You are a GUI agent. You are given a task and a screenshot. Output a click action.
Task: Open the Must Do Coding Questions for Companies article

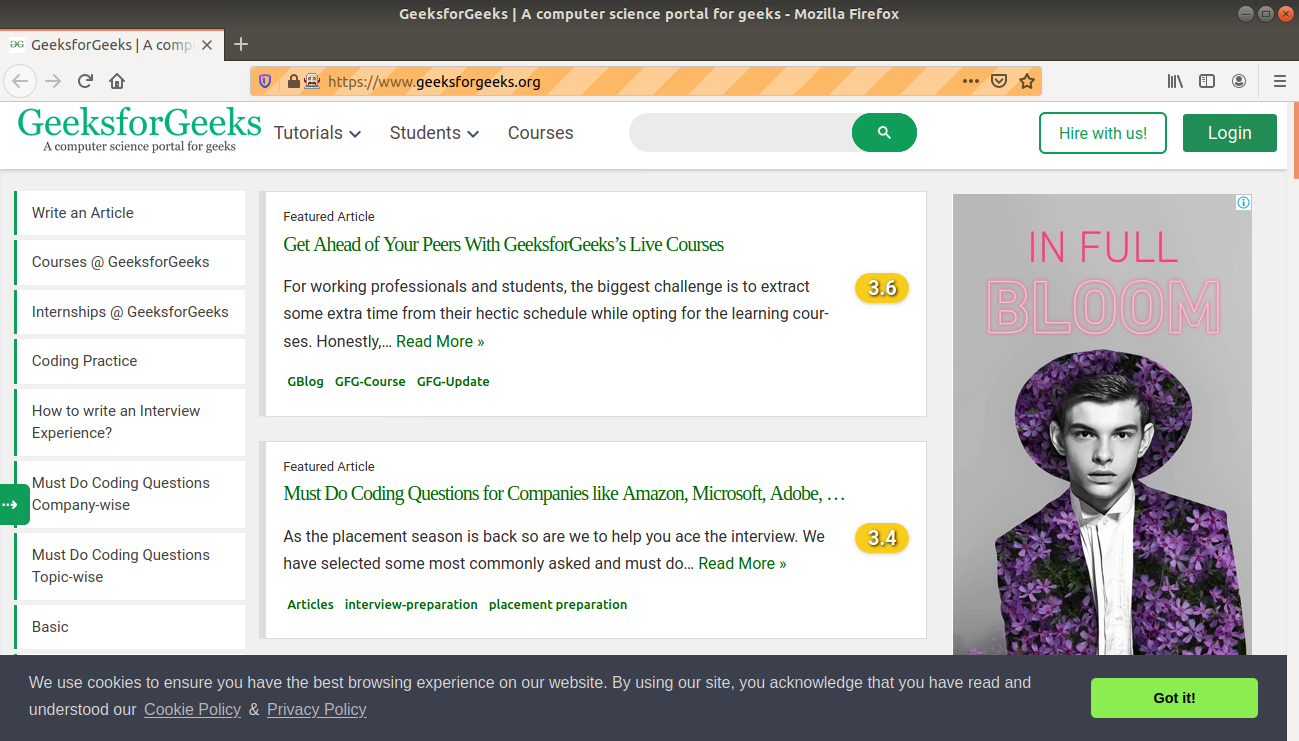point(564,494)
